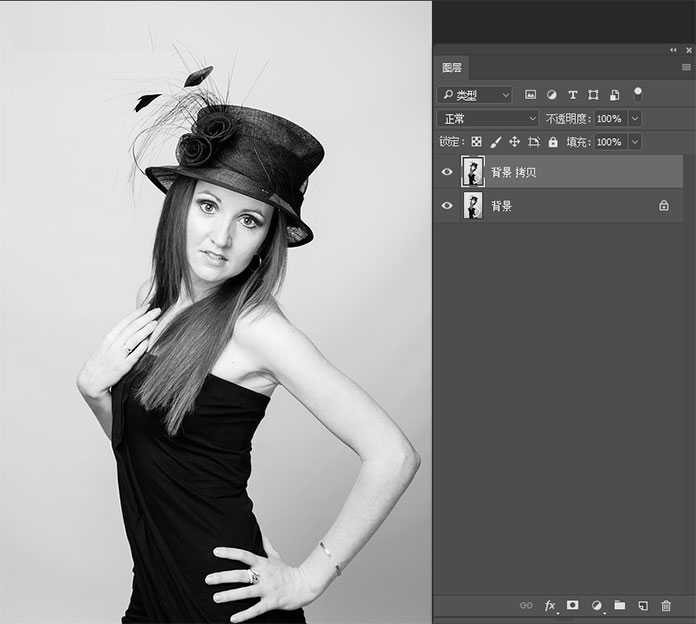
Task: Click the 填充 fill percentage field
Action: coord(608,142)
